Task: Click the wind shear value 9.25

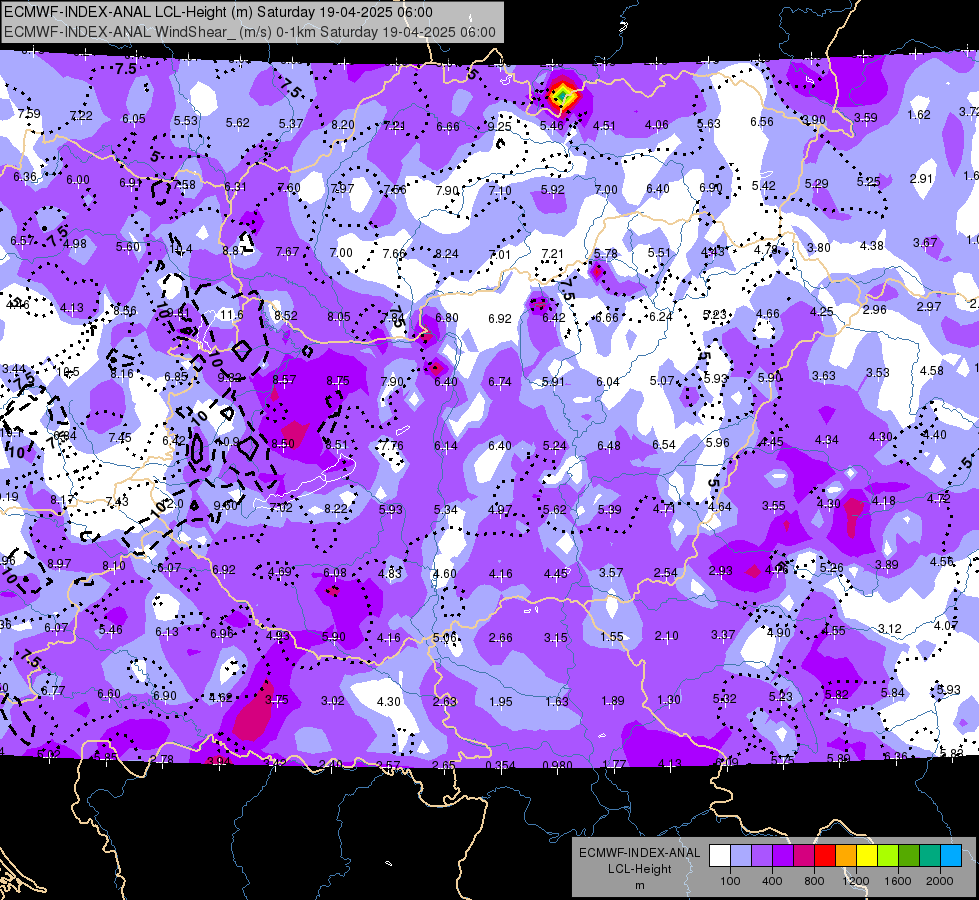Action: click(499, 127)
